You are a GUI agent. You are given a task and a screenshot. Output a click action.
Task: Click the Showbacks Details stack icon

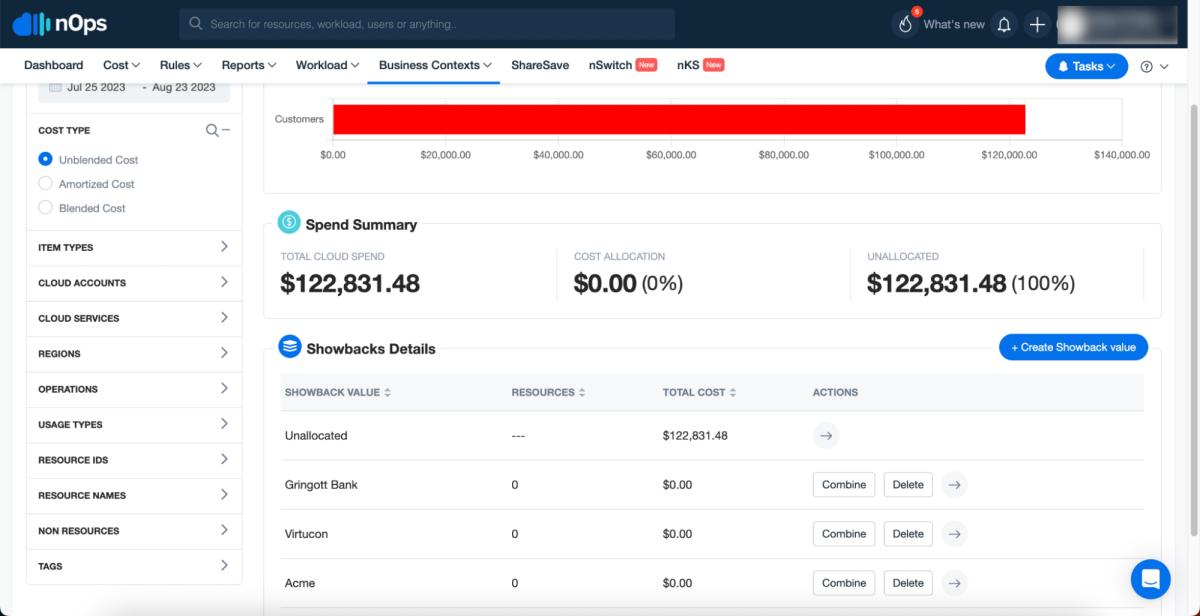[x=289, y=347]
